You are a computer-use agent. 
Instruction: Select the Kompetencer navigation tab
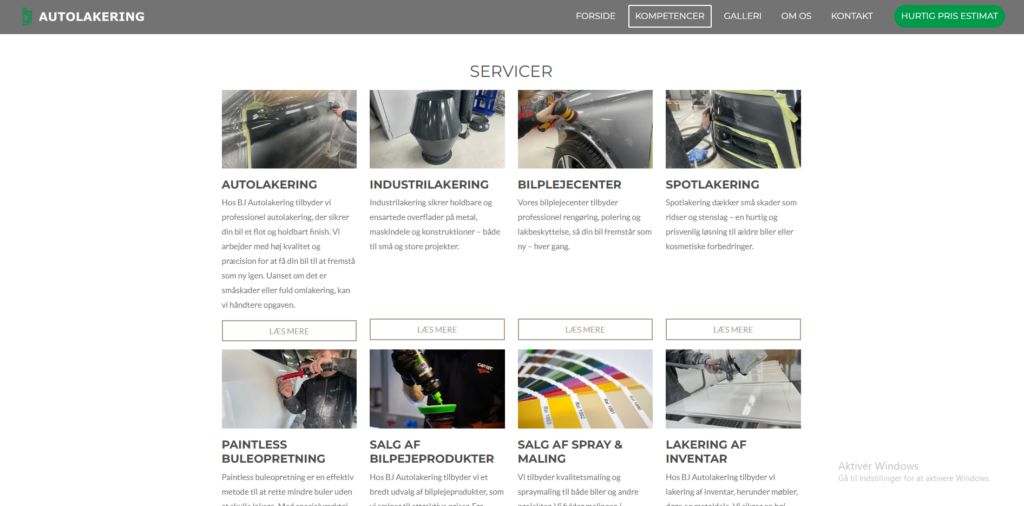(669, 16)
